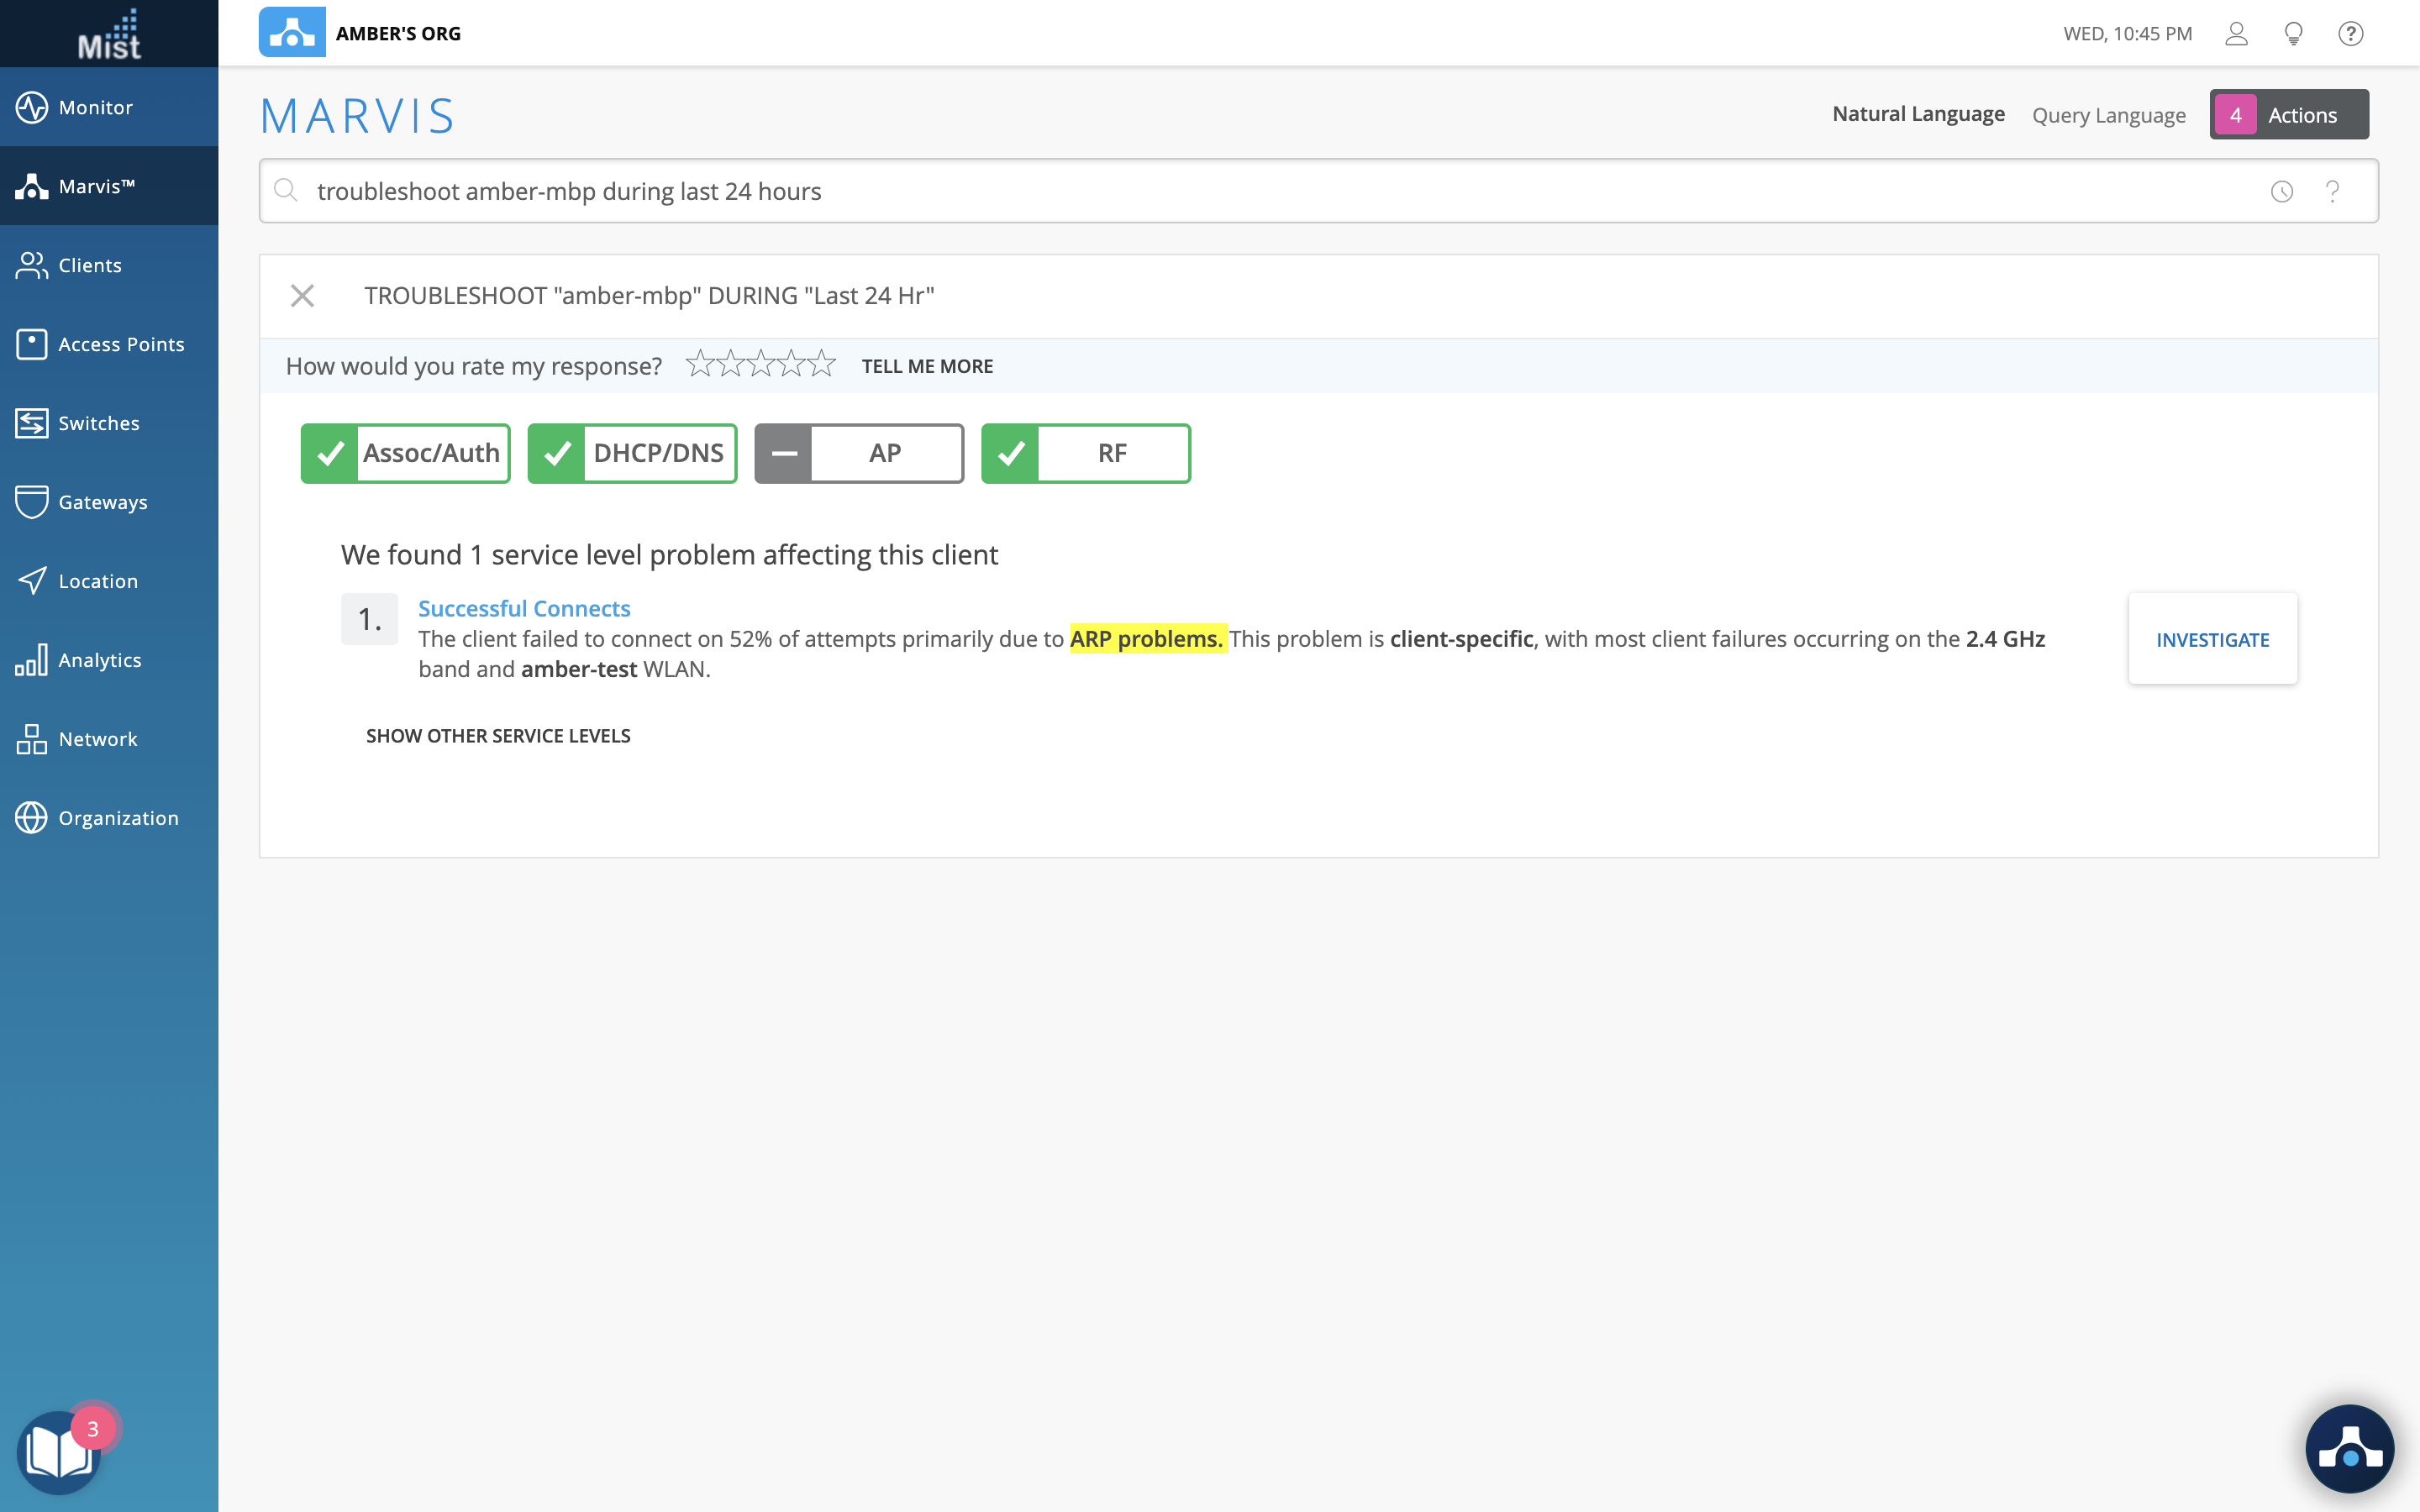Click the lightbulb icon in header
The image size is (2420, 1512).
[x=2294, y=34]
